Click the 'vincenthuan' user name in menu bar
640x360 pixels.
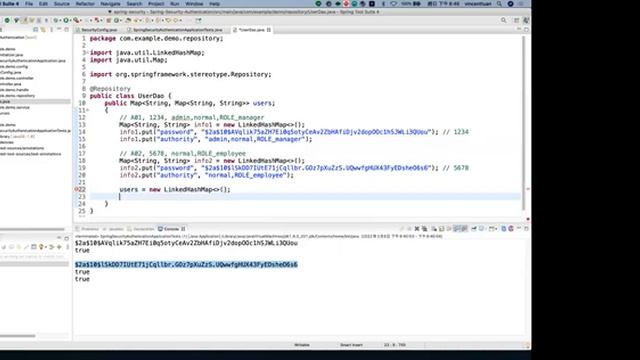pyautogui.click(x=479, y=4)
